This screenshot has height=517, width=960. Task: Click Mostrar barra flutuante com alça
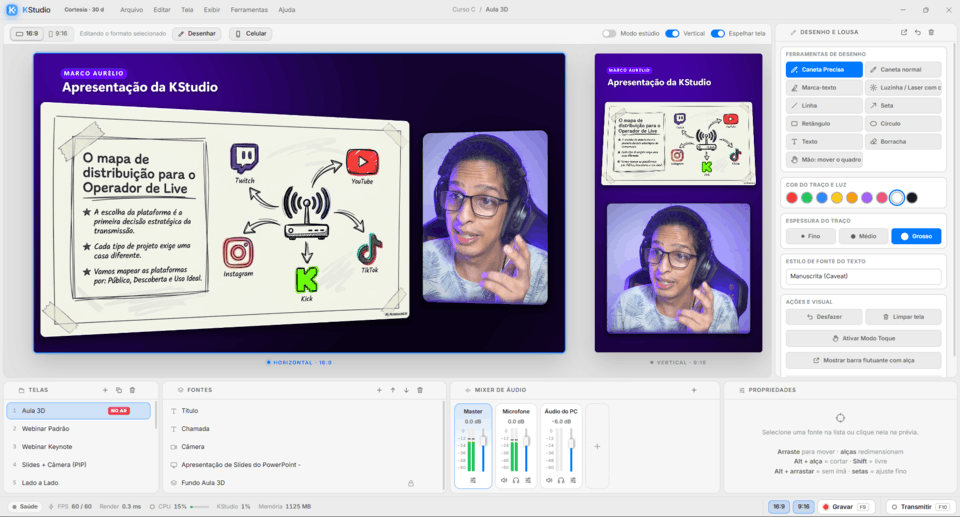point(863,360)
